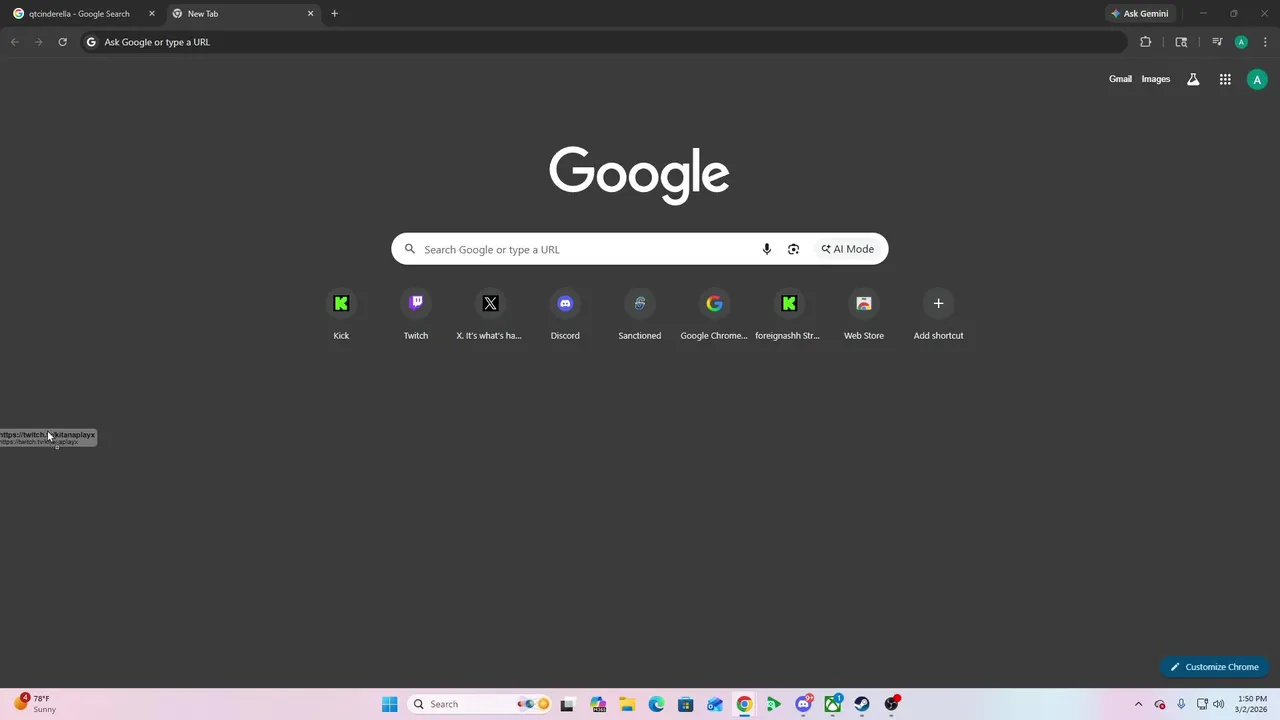Search by image with Google Lens
The image size is (1280, 720).
793,249
